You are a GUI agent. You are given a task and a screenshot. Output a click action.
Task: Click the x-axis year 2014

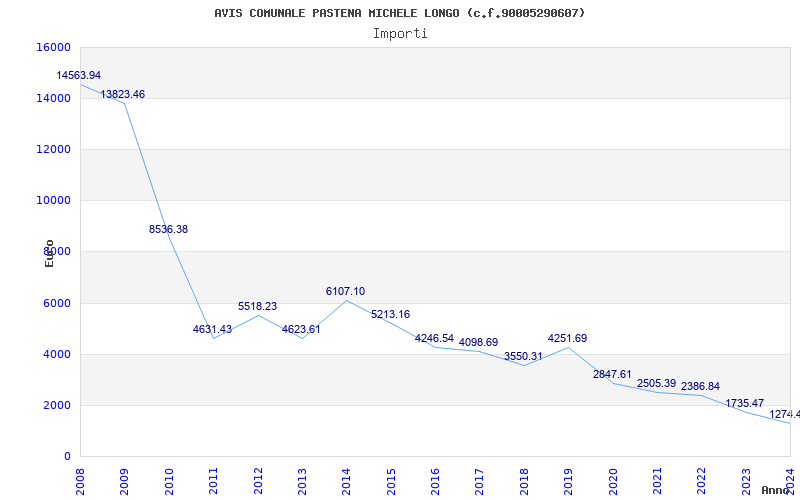(x=346, y=481)
